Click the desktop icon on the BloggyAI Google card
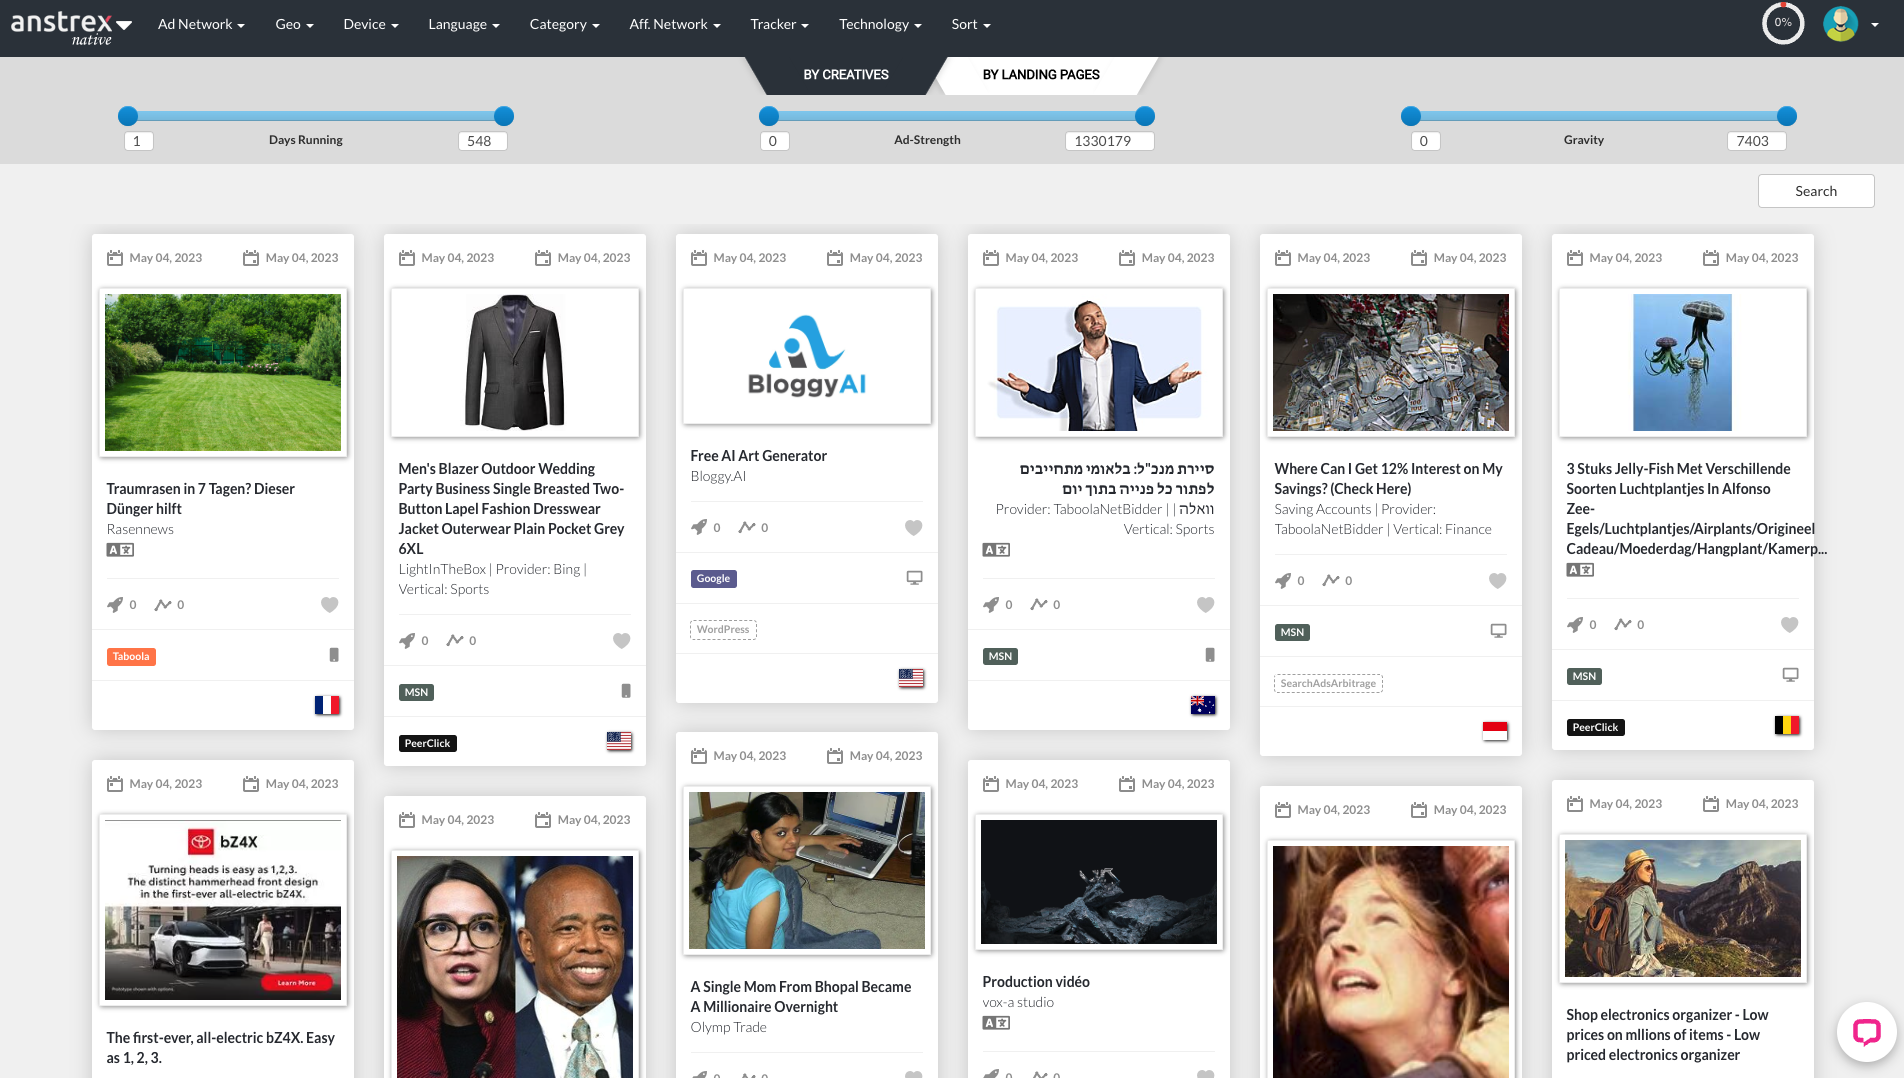1904x1078 pixels. 914,578
